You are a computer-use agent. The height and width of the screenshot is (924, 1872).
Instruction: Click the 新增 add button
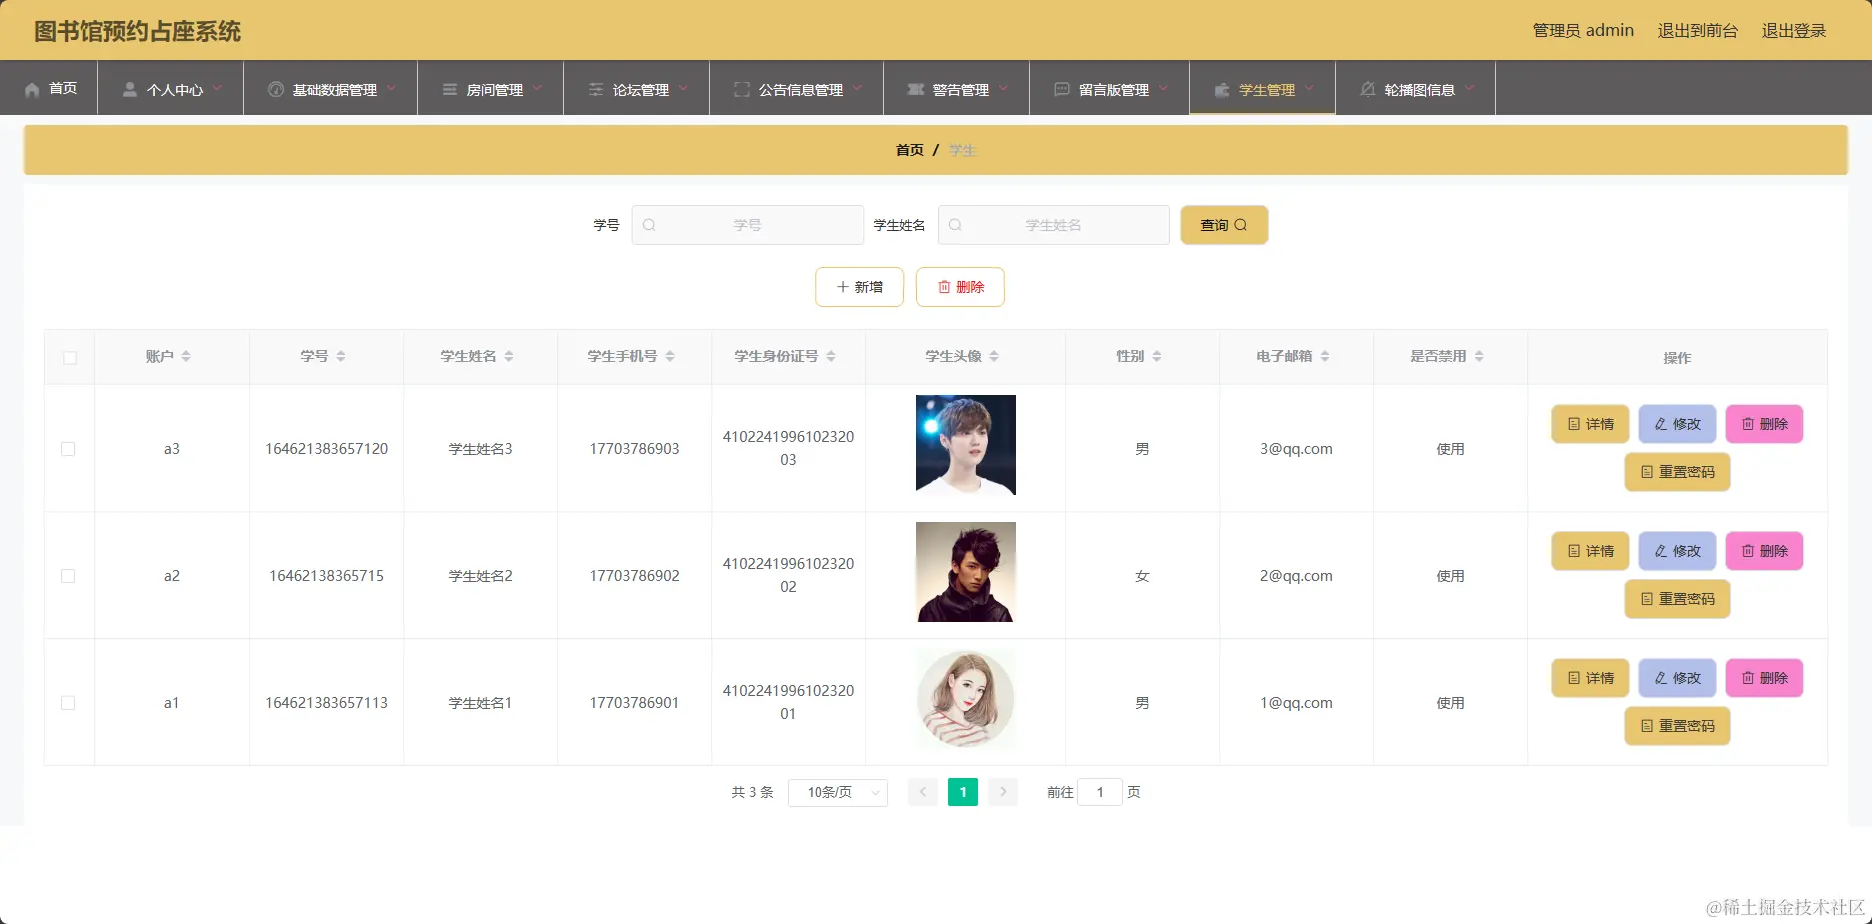click(860, 287)
